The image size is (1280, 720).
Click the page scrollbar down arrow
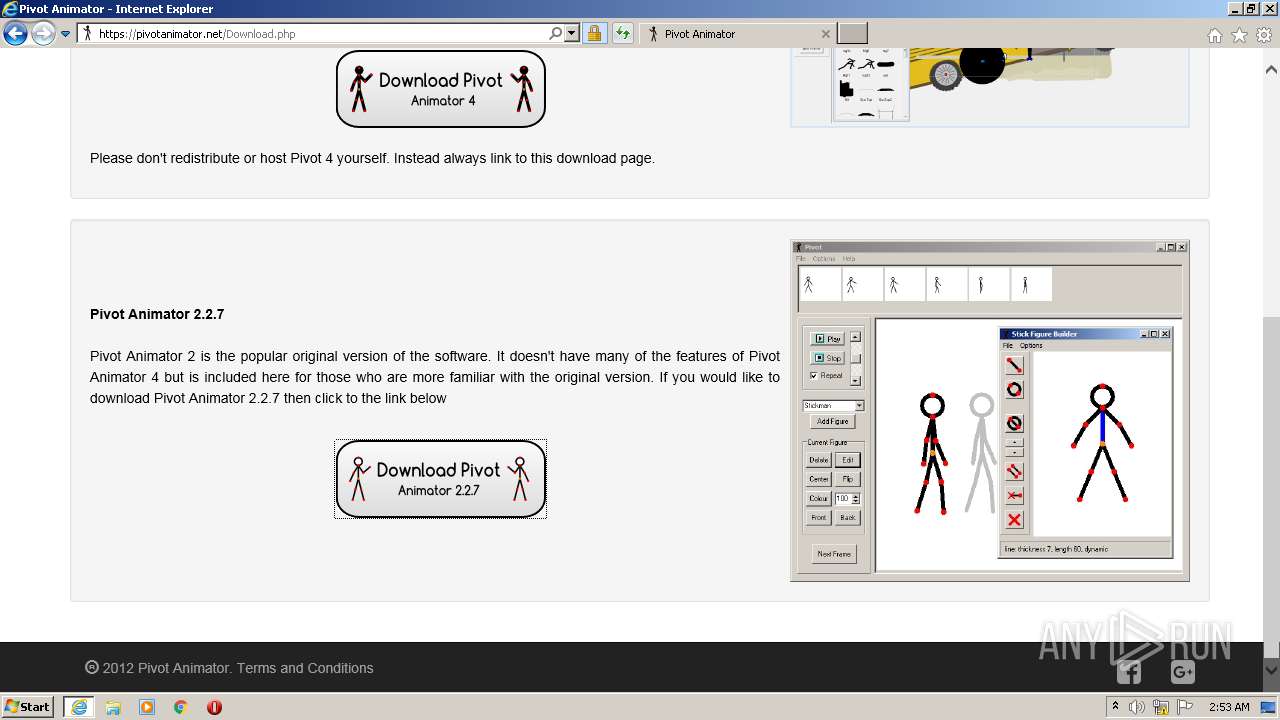click(x=1271, y=670)
